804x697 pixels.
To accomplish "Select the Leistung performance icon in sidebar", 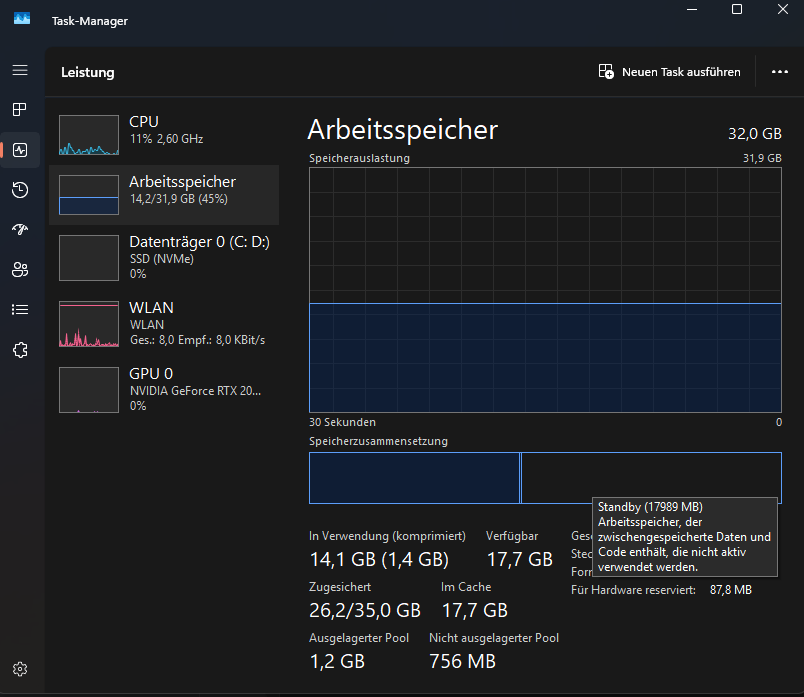I will click(20, 150).
